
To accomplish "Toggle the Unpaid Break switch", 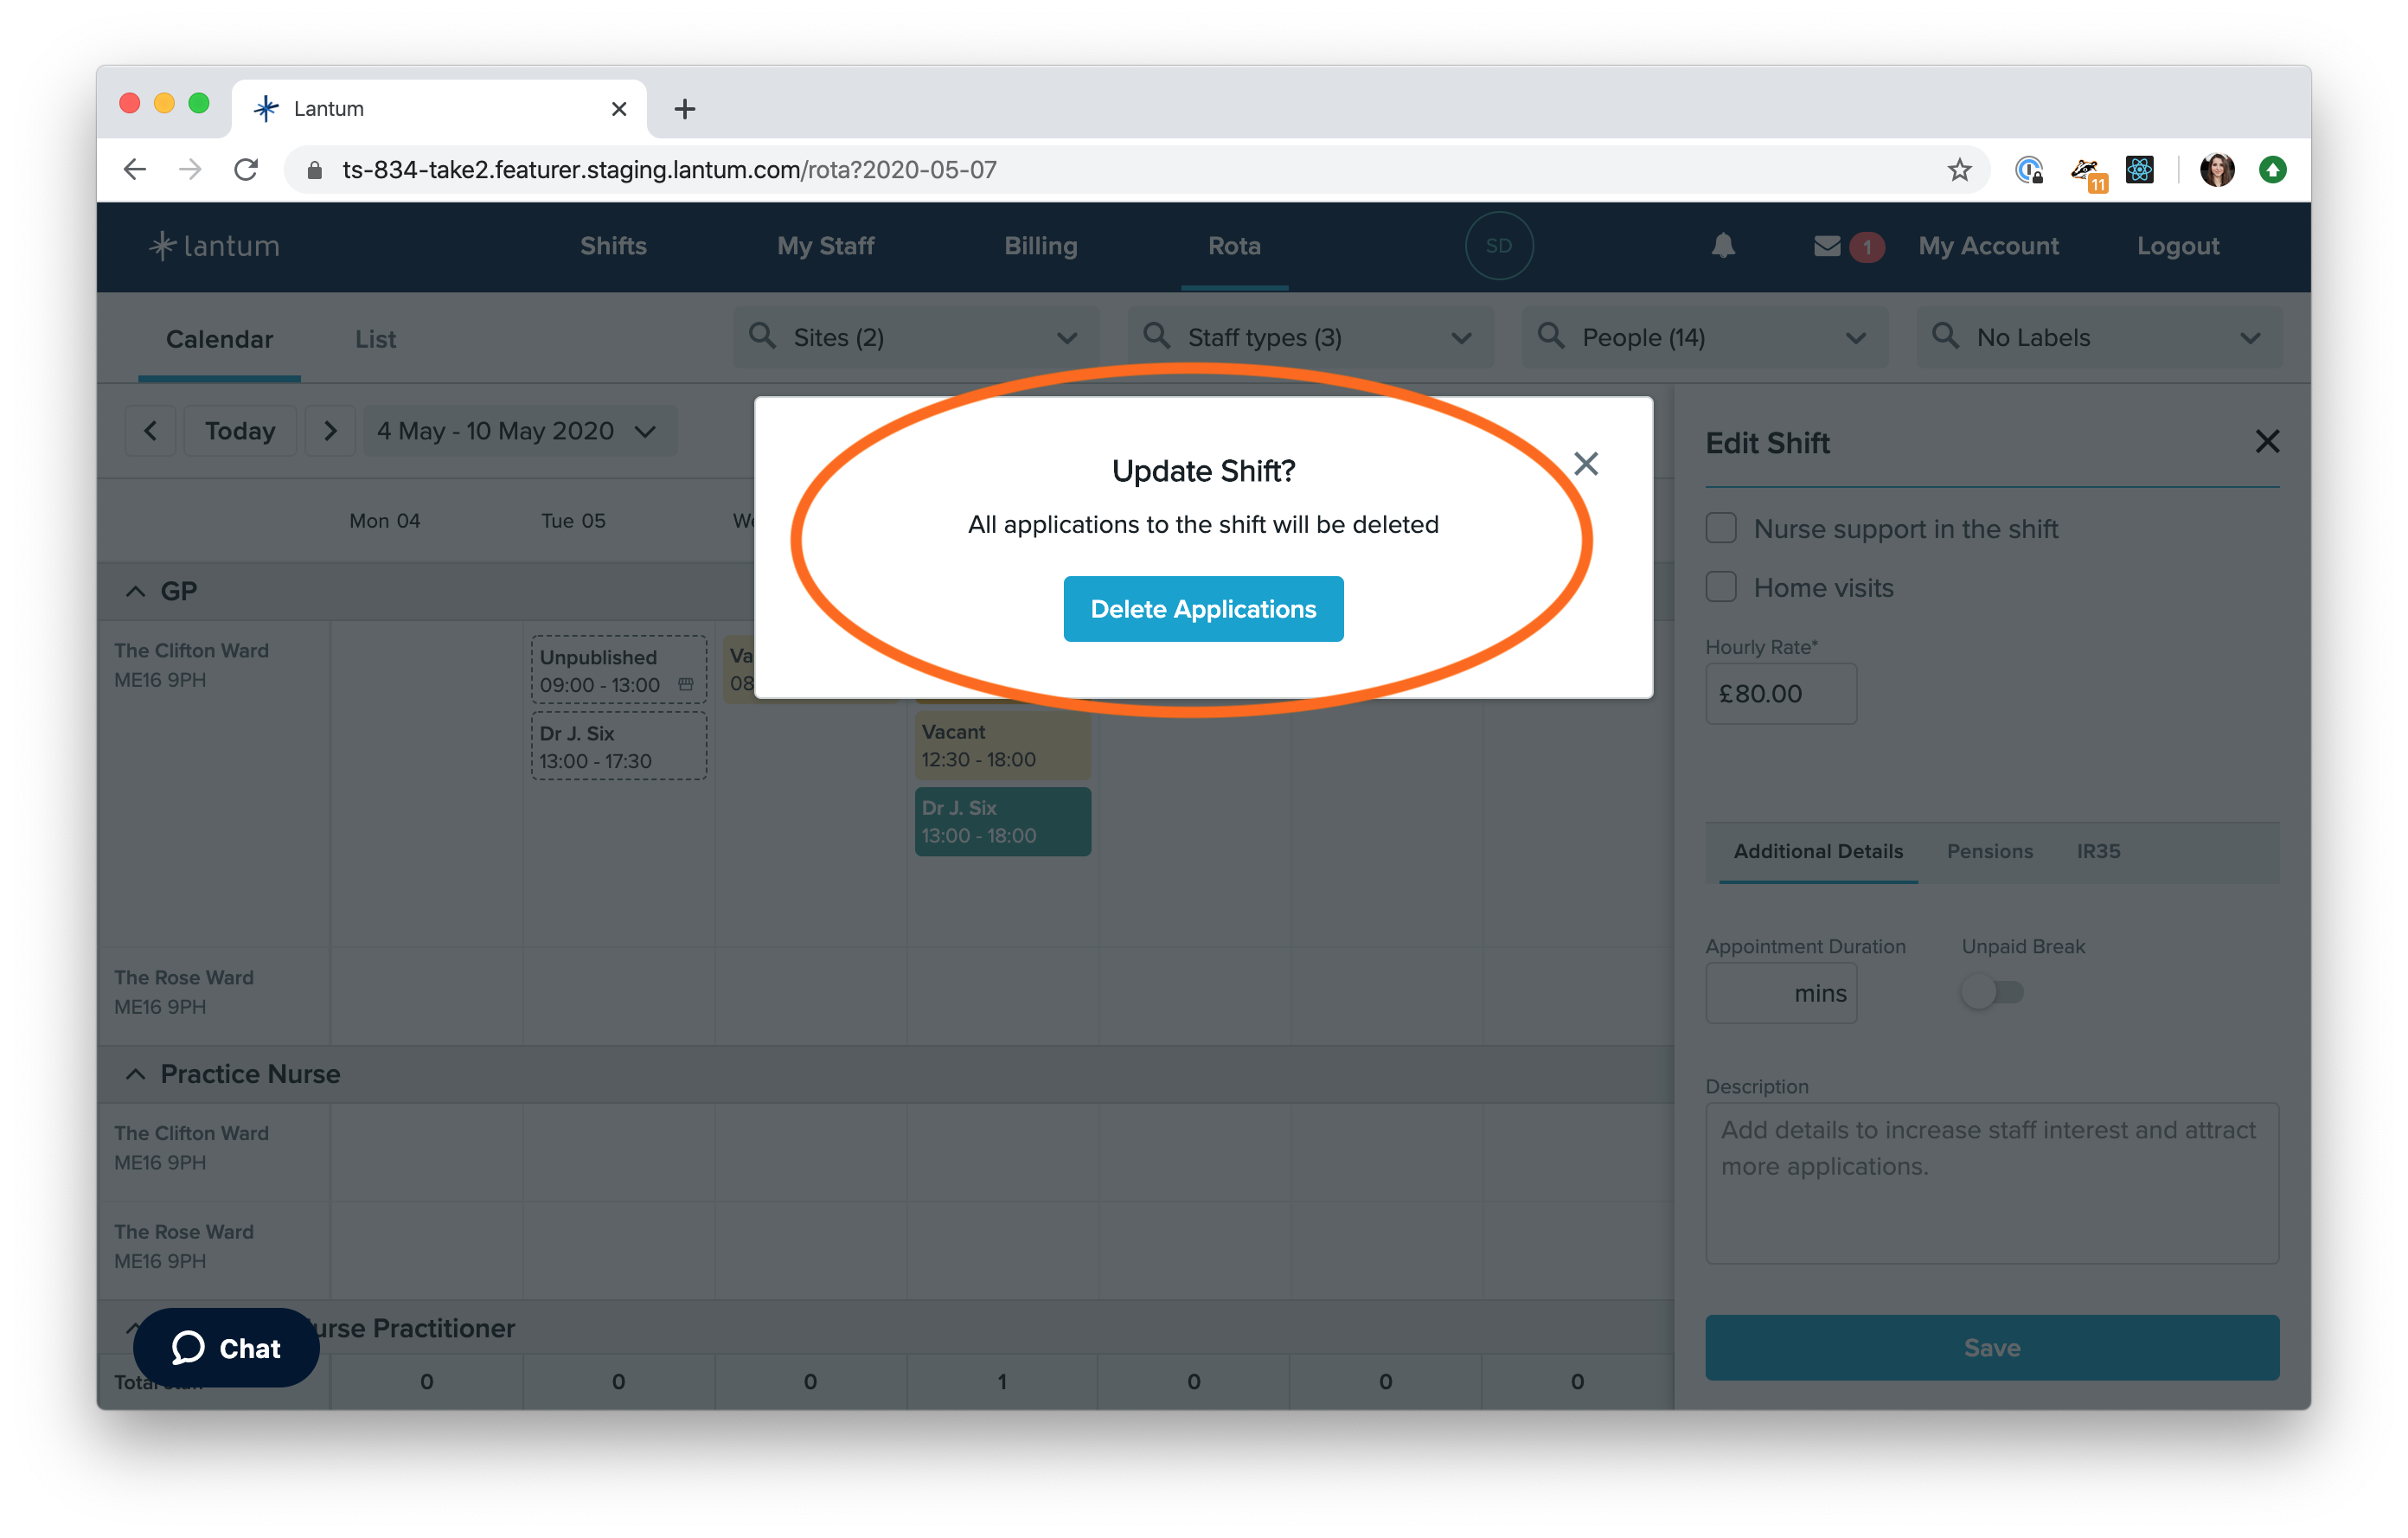I will [x=1992, y=992].
